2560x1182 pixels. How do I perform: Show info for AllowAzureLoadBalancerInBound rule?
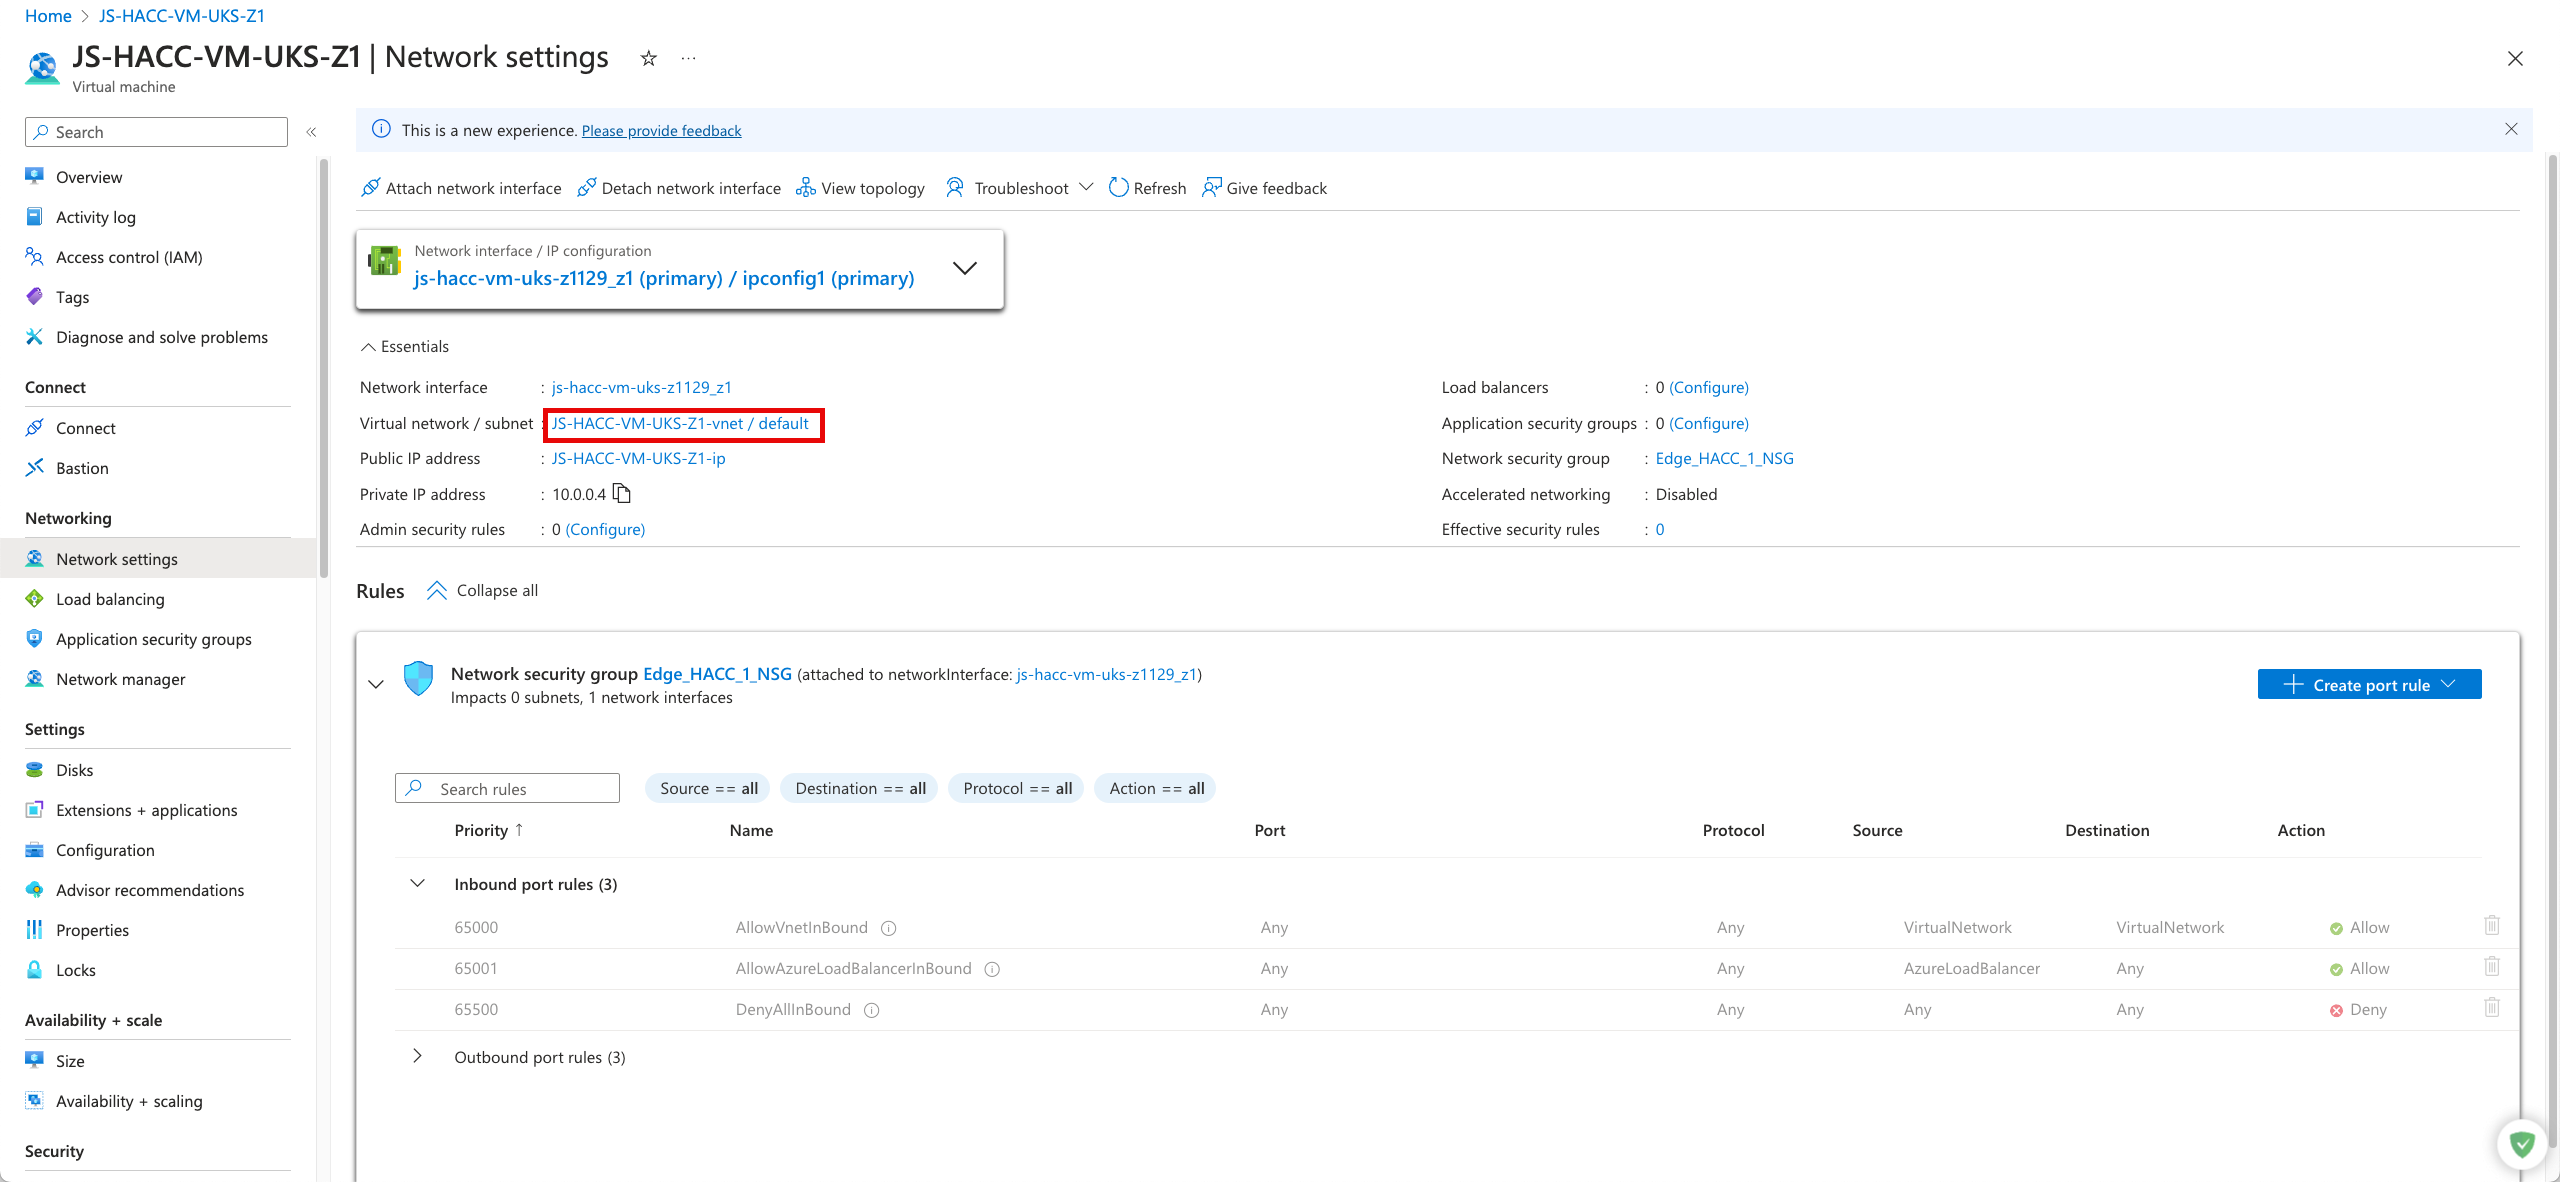pyautogui.click(x=992, y=969)
